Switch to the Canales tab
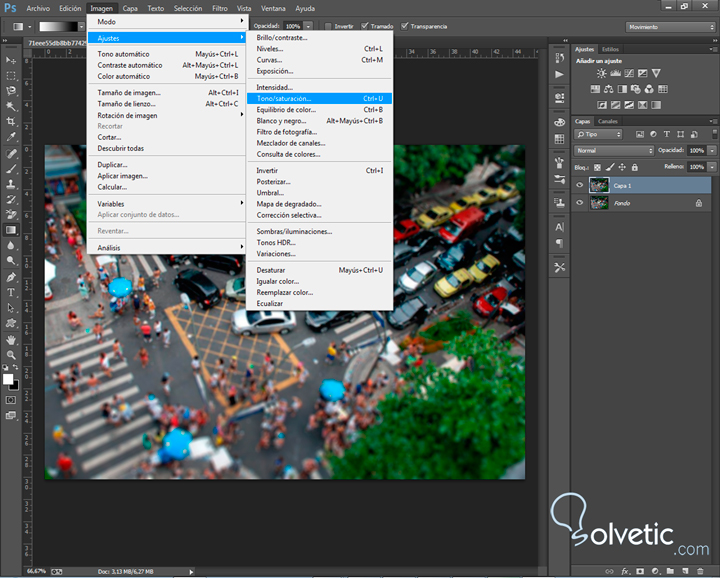The height and width of the screenshot is (578, 720). (608, 121)
